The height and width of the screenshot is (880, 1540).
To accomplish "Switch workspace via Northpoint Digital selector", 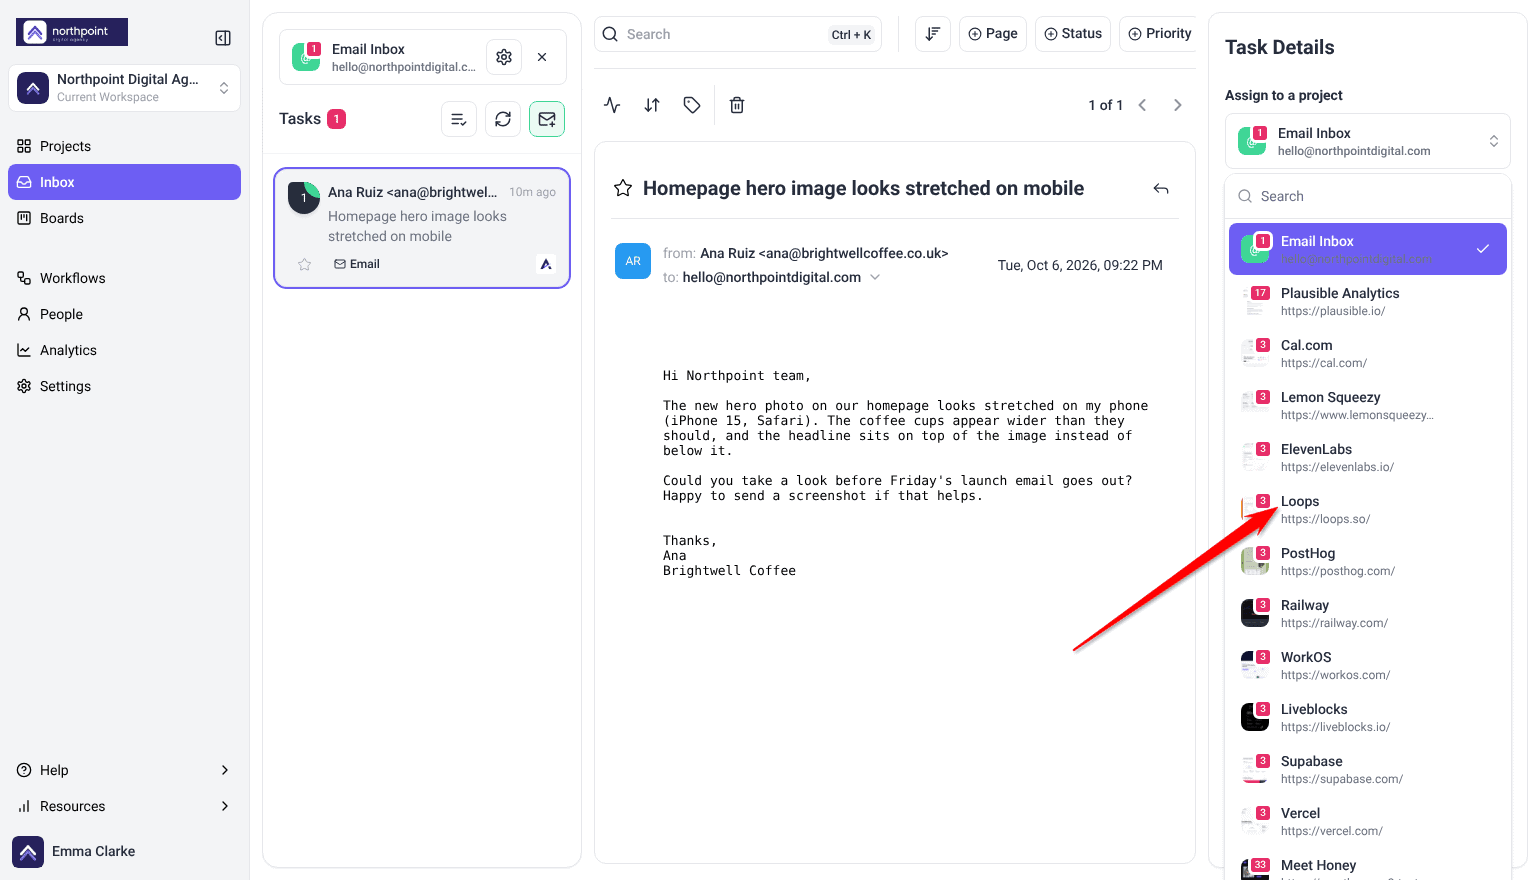I will (x=124, y=88).
